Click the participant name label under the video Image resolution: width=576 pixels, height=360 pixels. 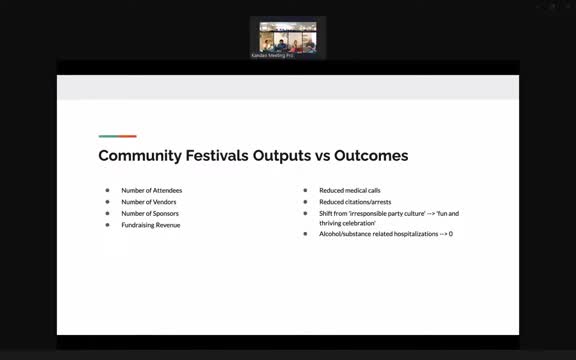coord(272,55)
